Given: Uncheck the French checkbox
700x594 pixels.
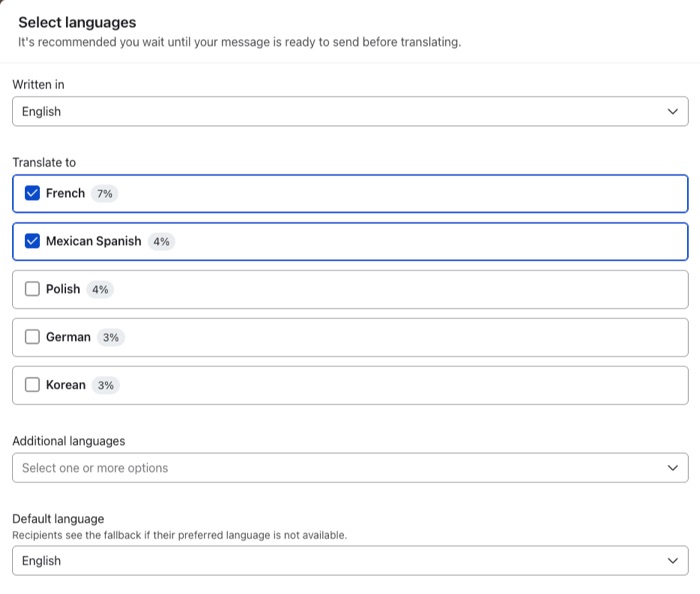Looking at the screenshot, I should point(32,193).
